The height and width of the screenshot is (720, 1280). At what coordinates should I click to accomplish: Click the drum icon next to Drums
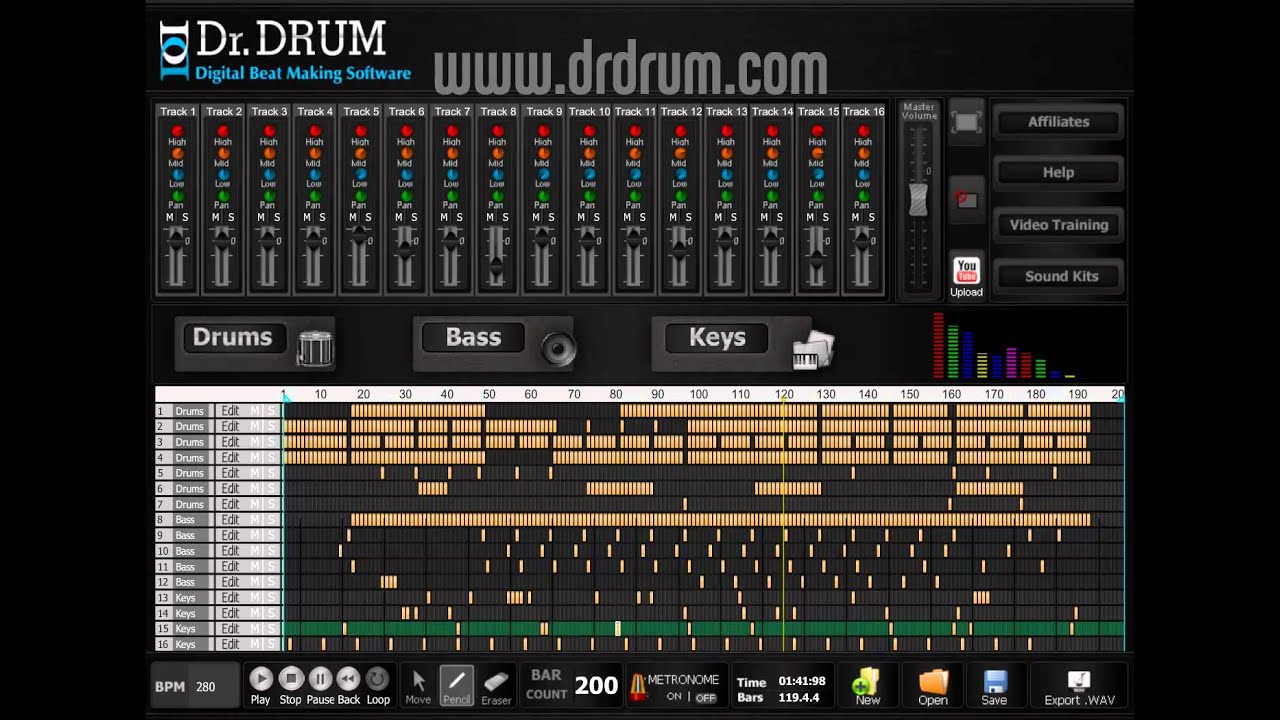(x=315, y=347)
